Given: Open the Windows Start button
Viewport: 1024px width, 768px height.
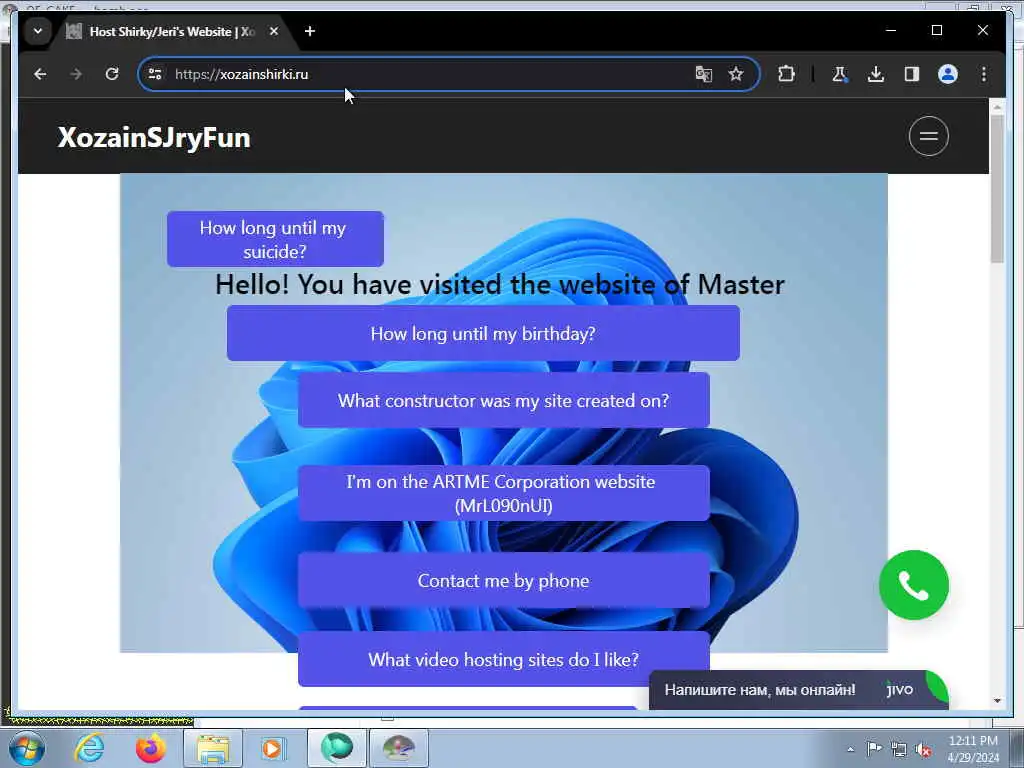Looking at the screenshot, I should click(x=26, y=748).
